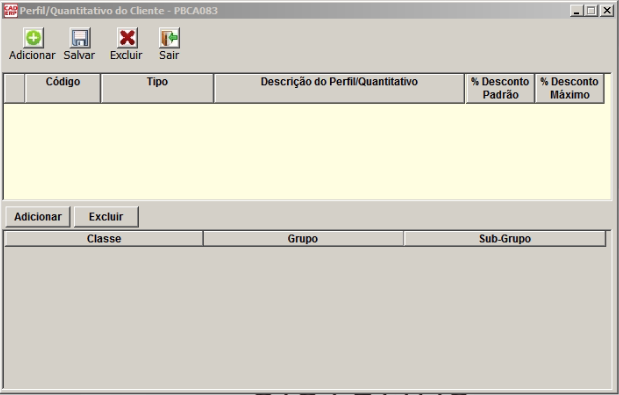This screenshot has width=619, height=395.
Task: Click the blank row-selector header cell
Action: [14, 88]
